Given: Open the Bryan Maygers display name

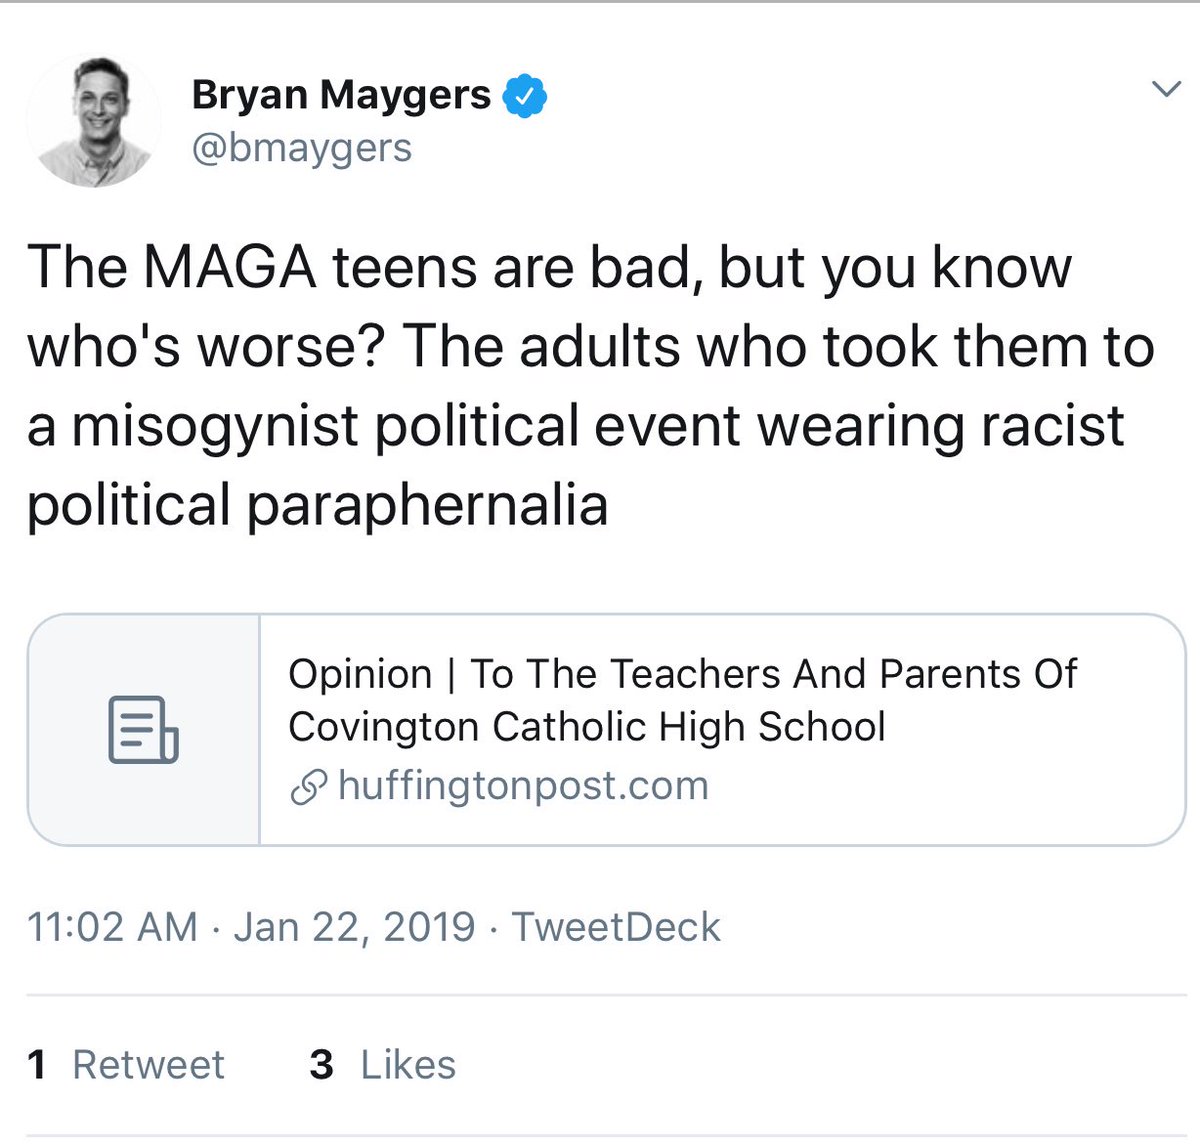Looking at the screenshot, I should pos(341,95).
